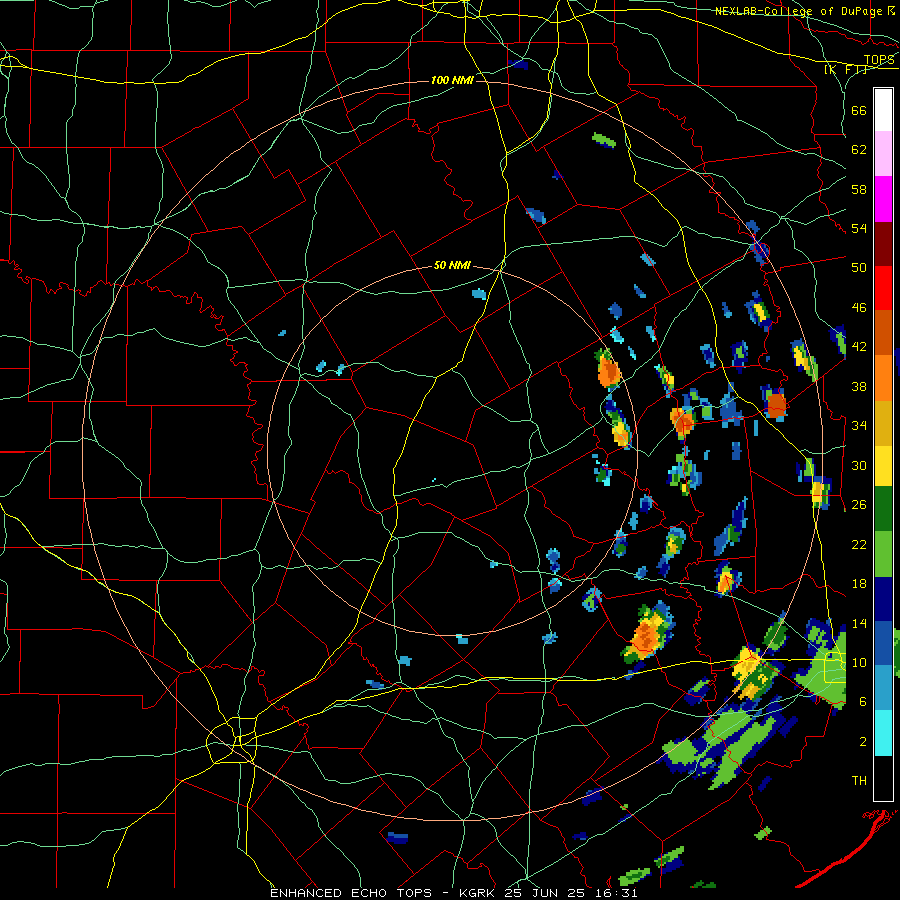
Task: Click the '100 NMI' range ring label
Action: tap(452, 80)
